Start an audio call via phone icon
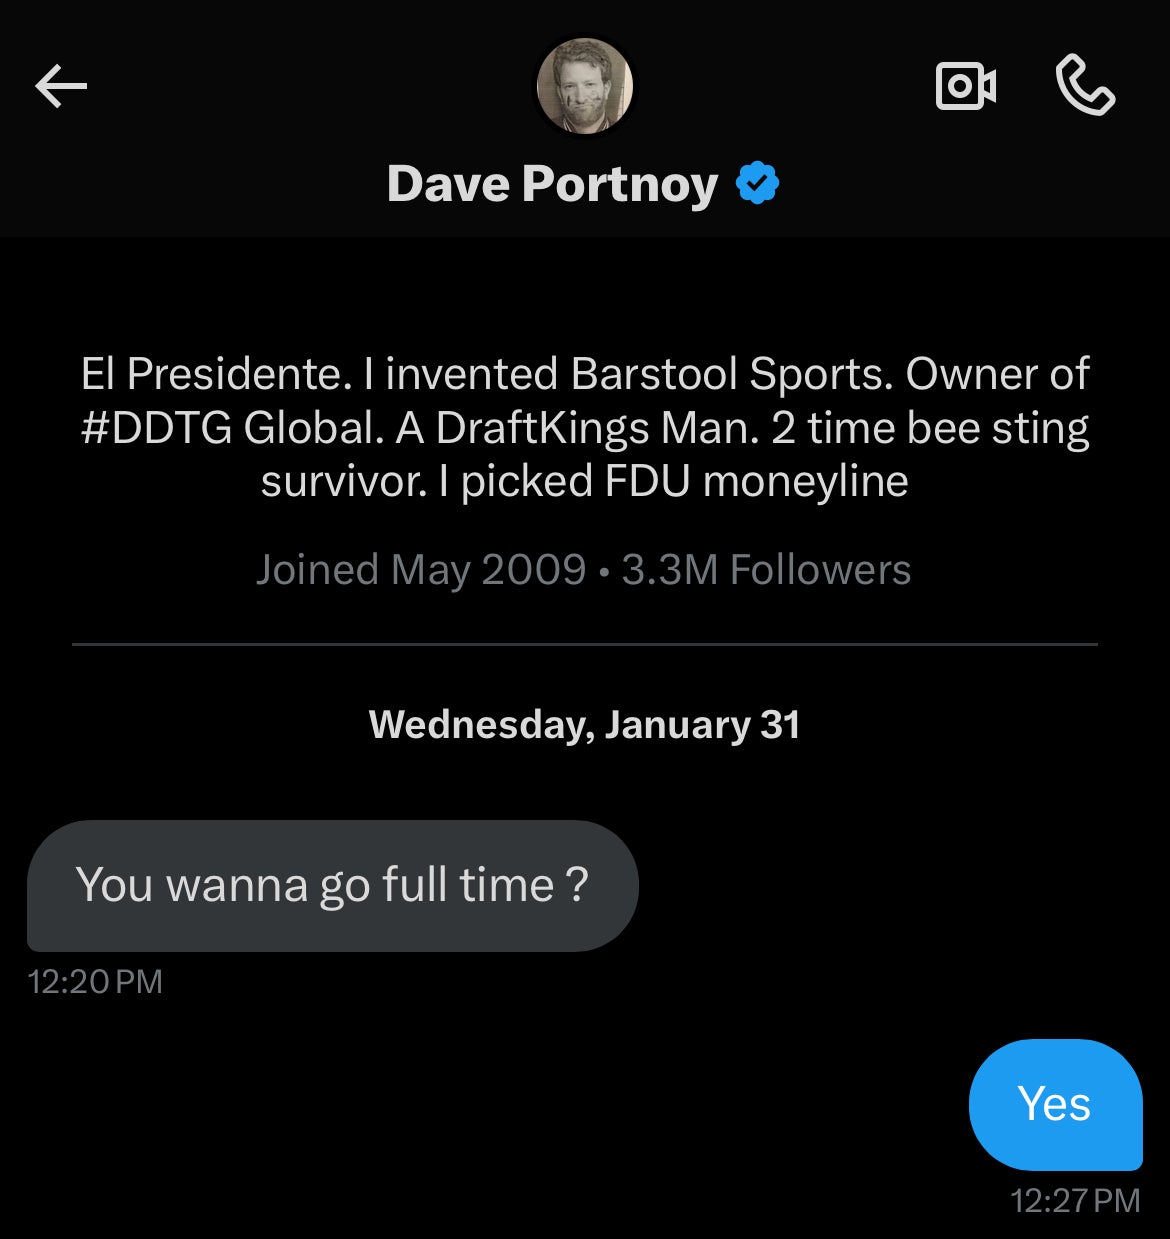The image size is (1170, 1239). click(1085, 86)
